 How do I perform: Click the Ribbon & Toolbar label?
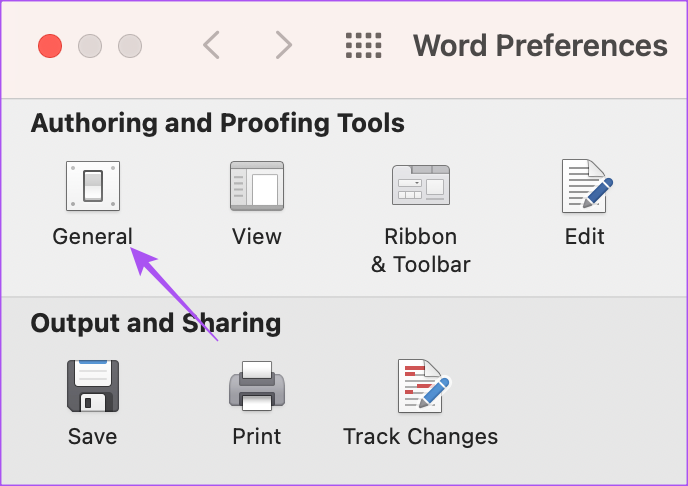click(420, 250)
